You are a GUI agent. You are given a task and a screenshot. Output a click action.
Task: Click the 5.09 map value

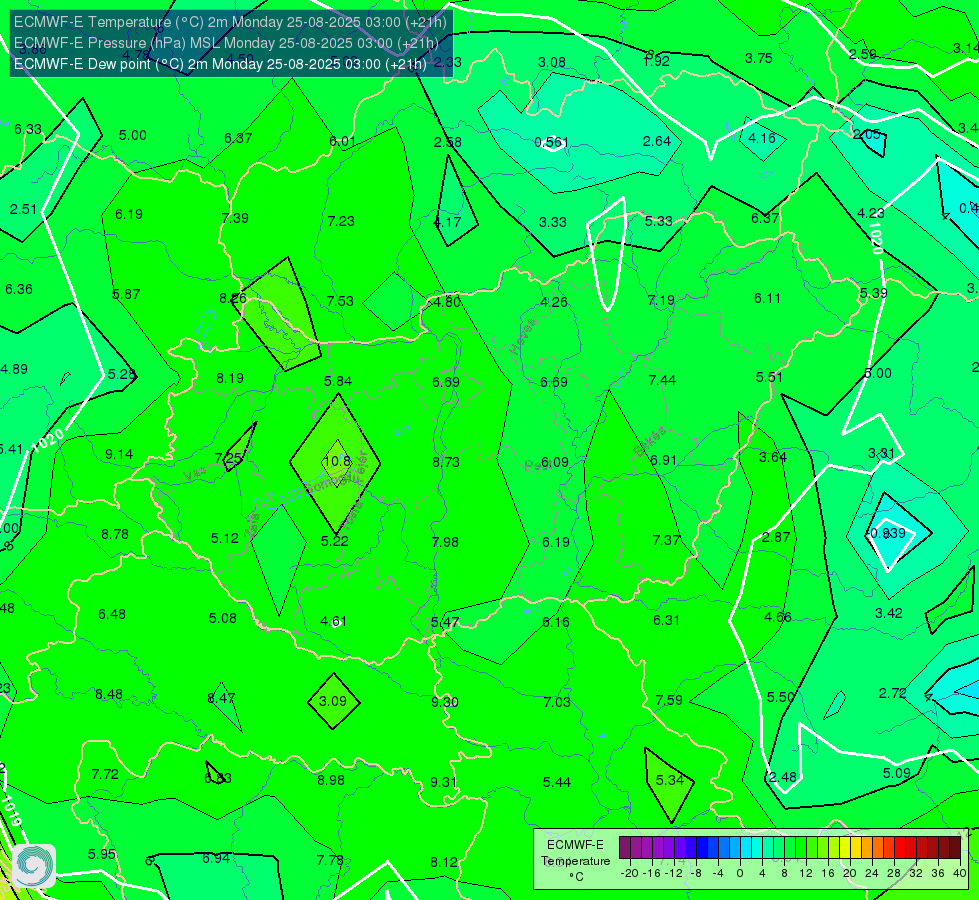click(x=897, y=773)
